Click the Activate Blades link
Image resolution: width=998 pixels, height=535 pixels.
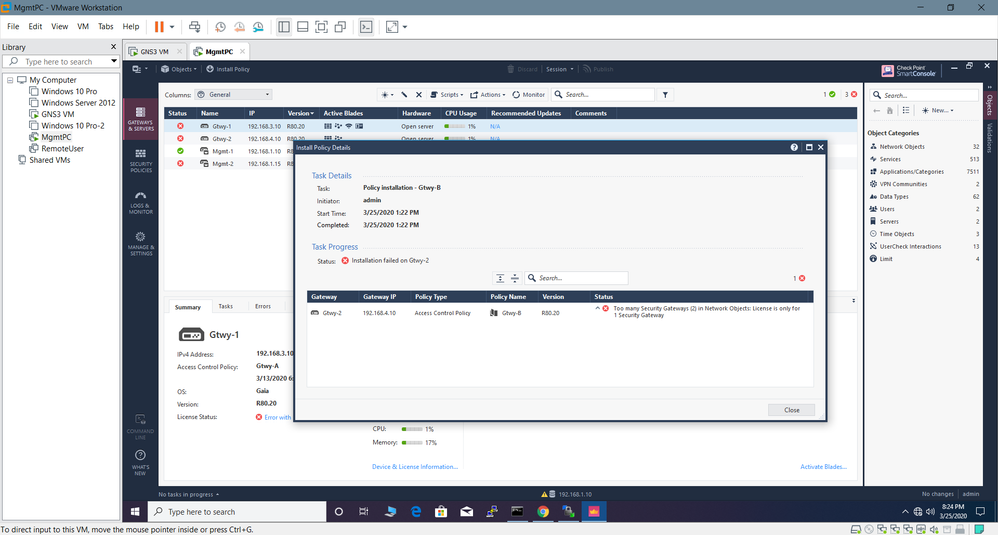(824, 467)
